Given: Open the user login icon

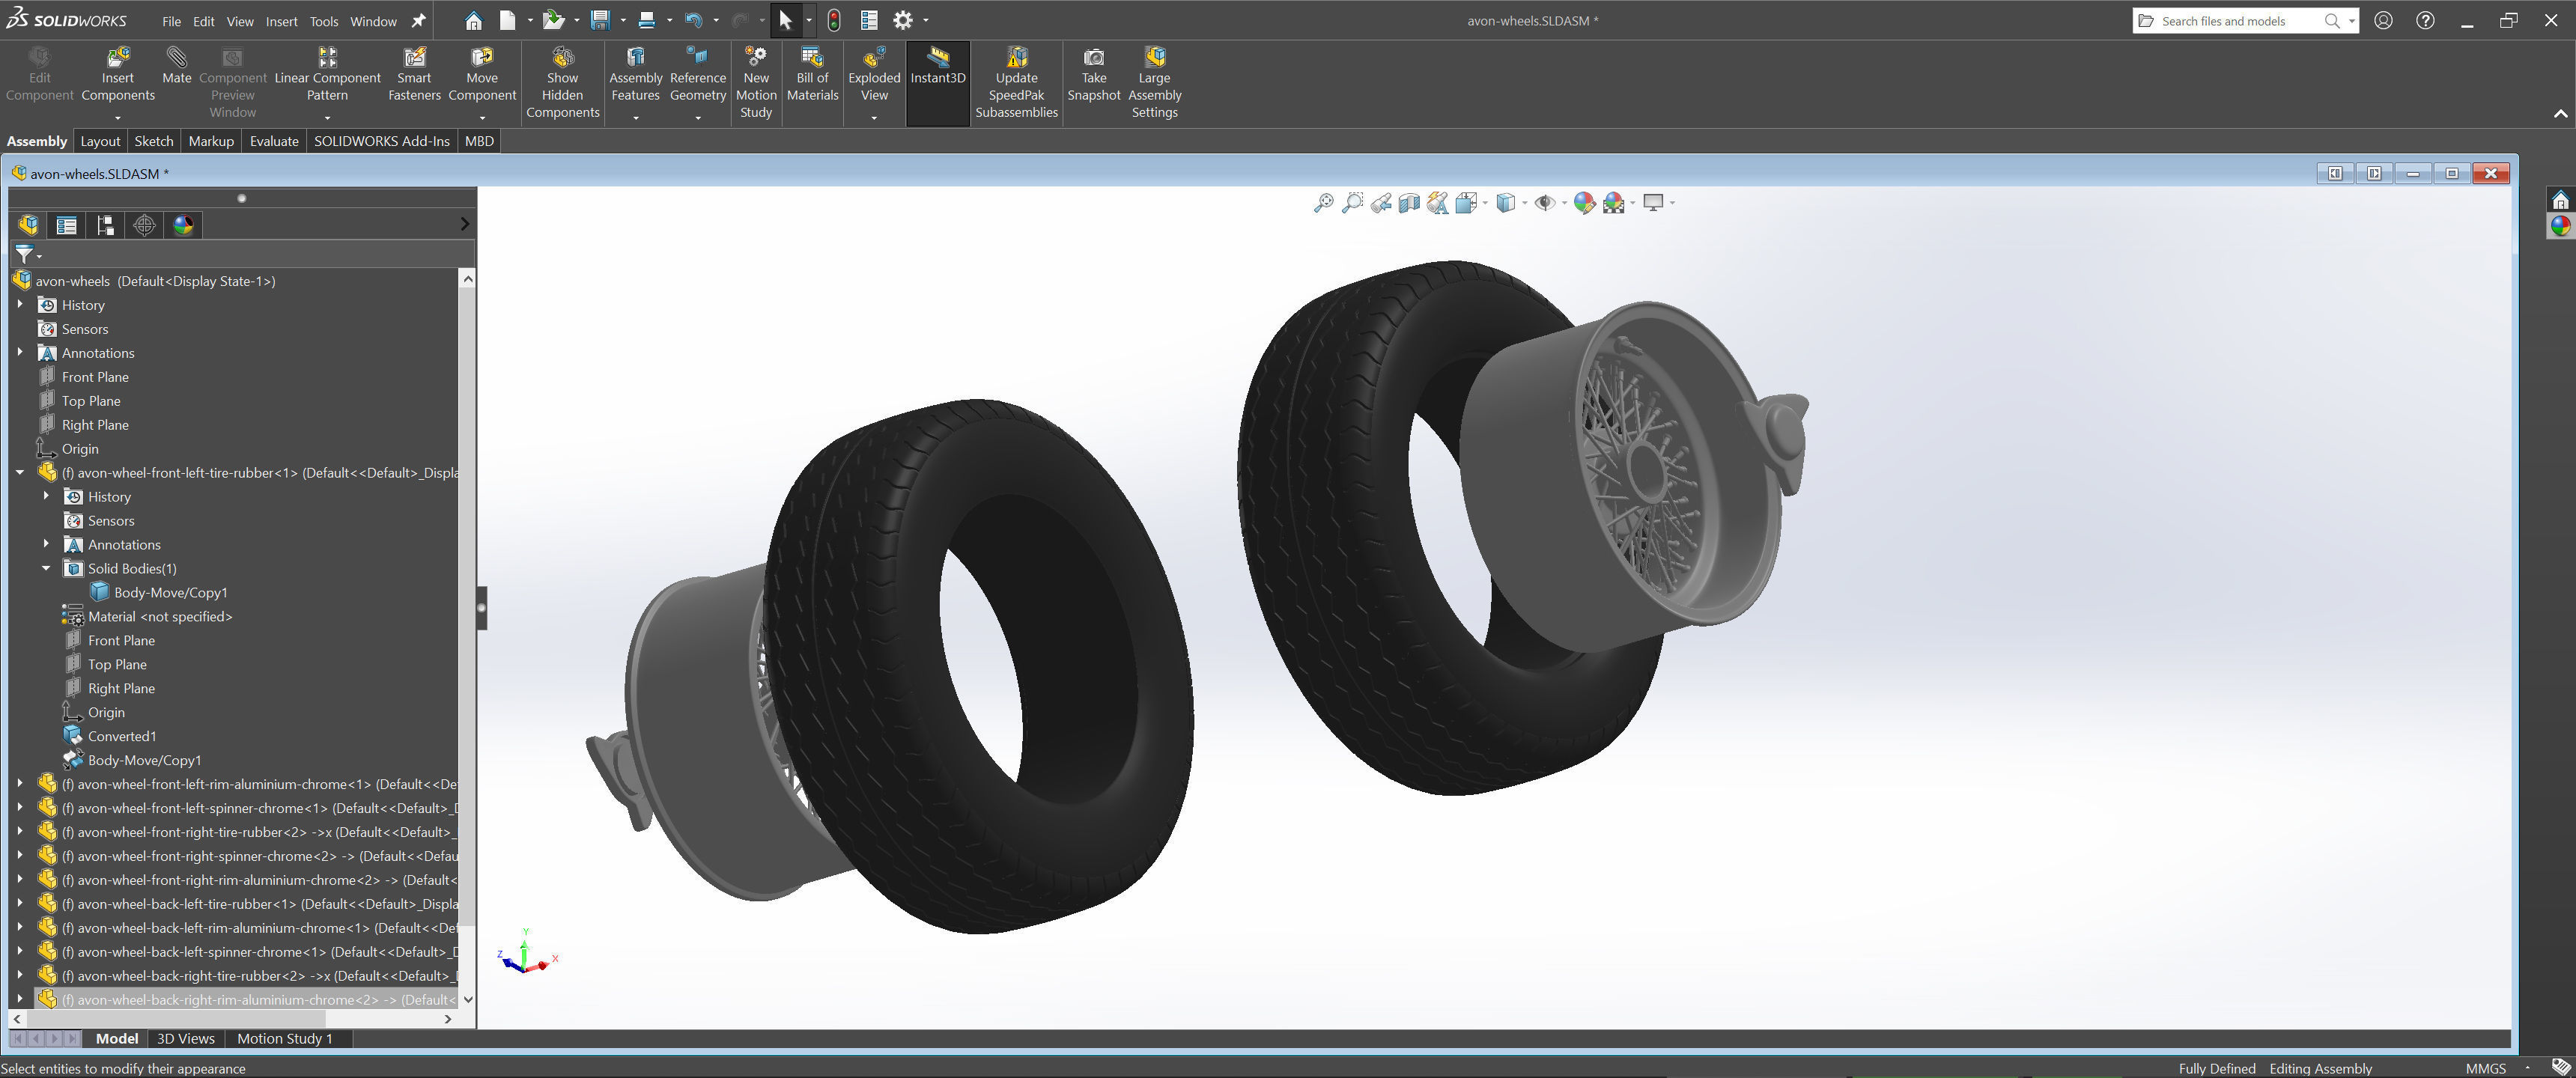Looking at the screenshot, I should (x=2384, y=20).
